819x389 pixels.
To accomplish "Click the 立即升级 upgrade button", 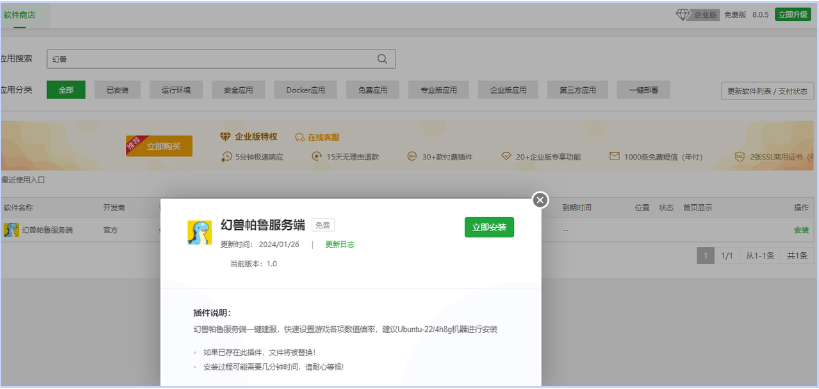I will (792, 15).
